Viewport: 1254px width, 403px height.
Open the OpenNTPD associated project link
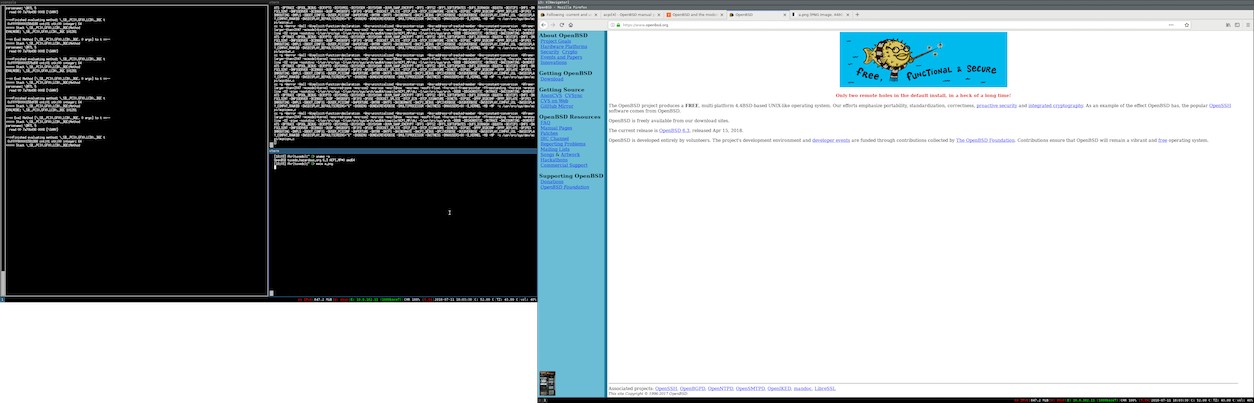coord(721,388)
